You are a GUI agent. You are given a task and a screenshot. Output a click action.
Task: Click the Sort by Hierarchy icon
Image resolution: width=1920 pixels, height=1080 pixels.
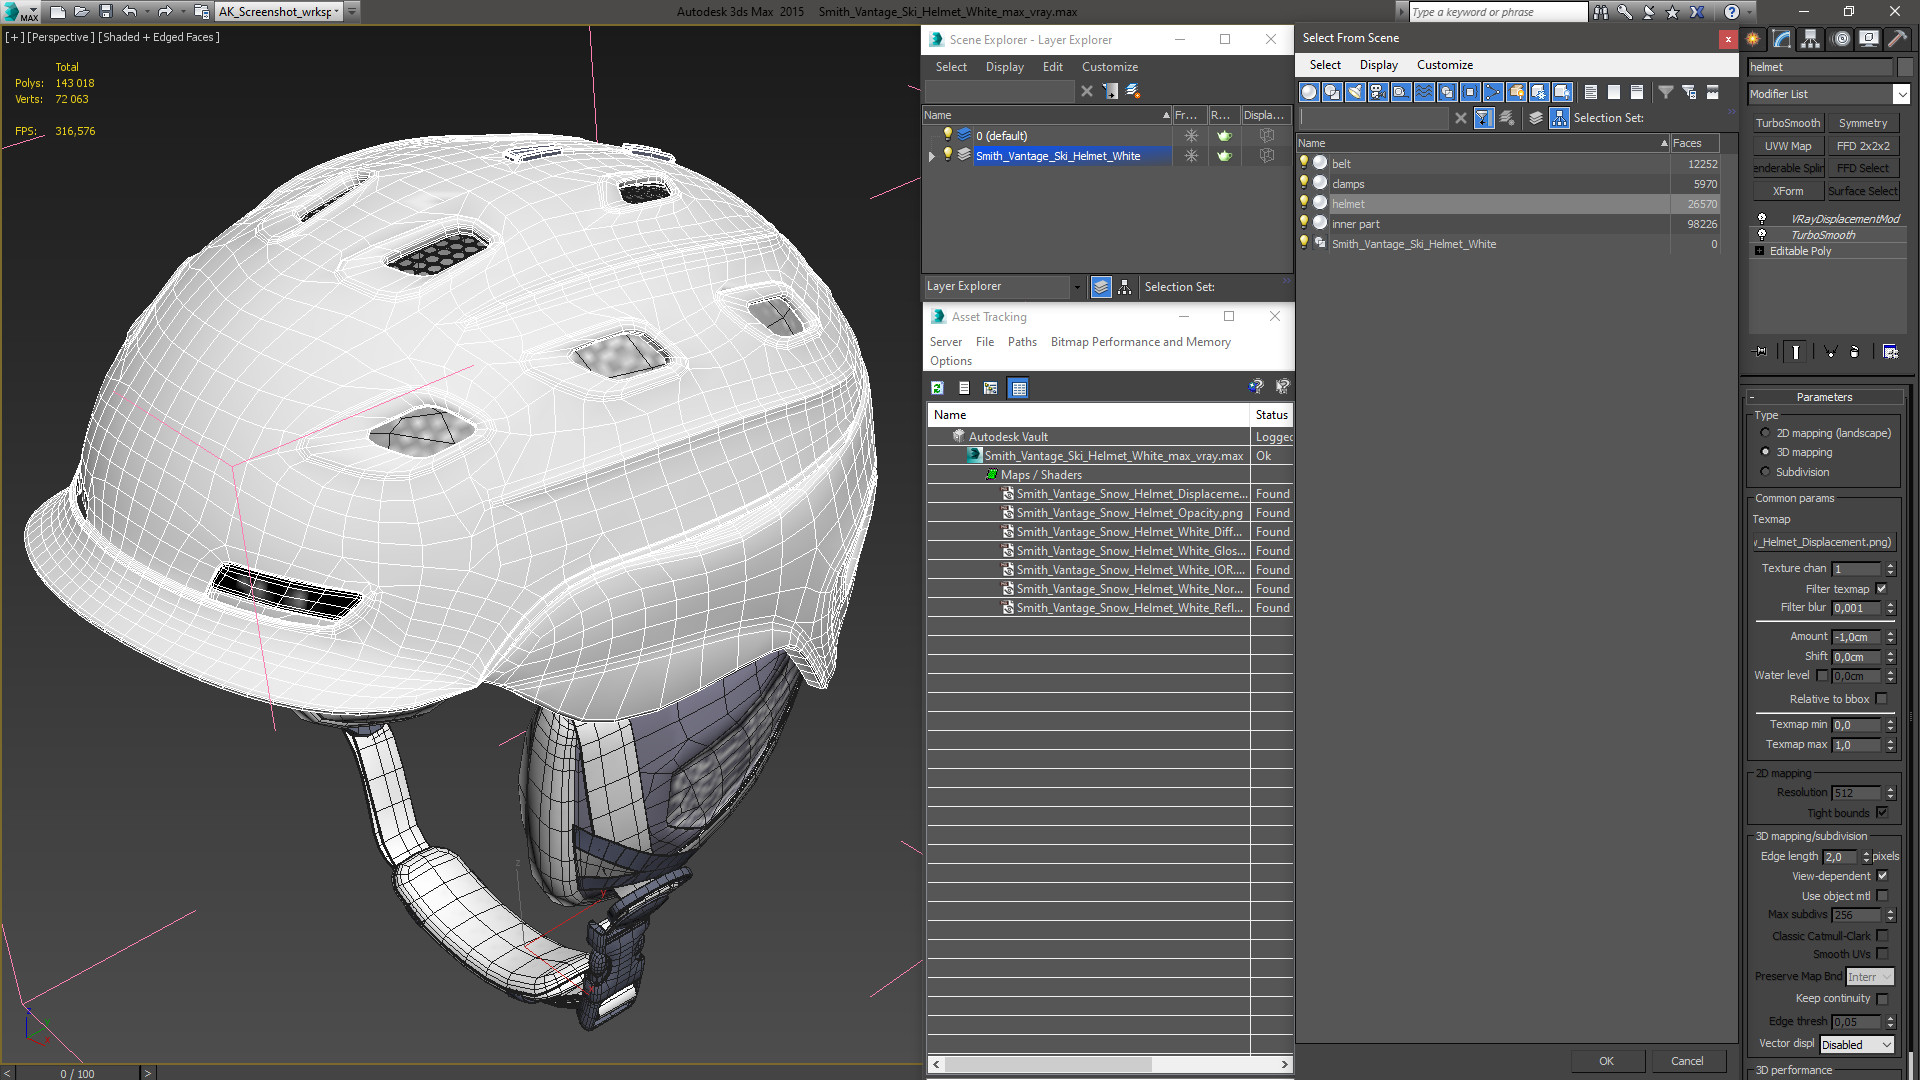pos(1560,118)
